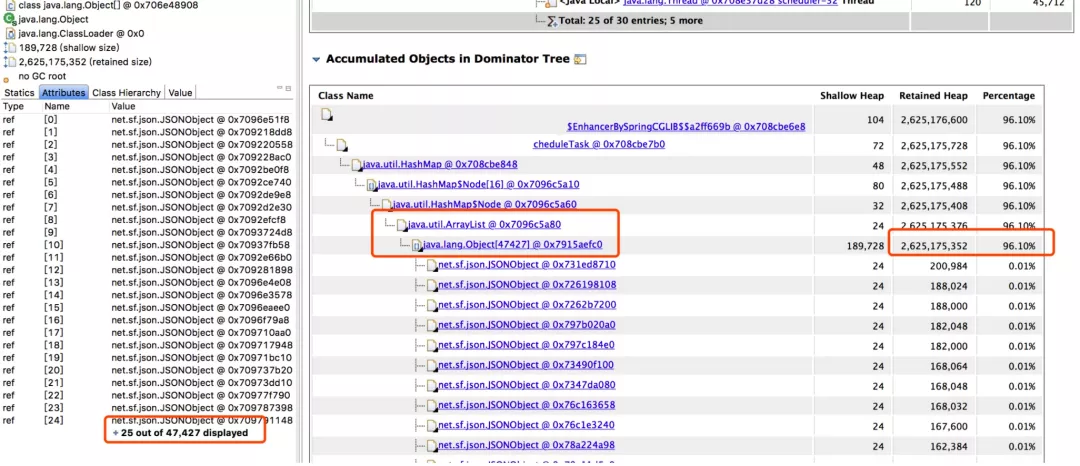This screenshot has width=1080, height=466.
Task: Click the java.lang.ClassLoader @ 0x0 icon
Action: pos(10,33)
